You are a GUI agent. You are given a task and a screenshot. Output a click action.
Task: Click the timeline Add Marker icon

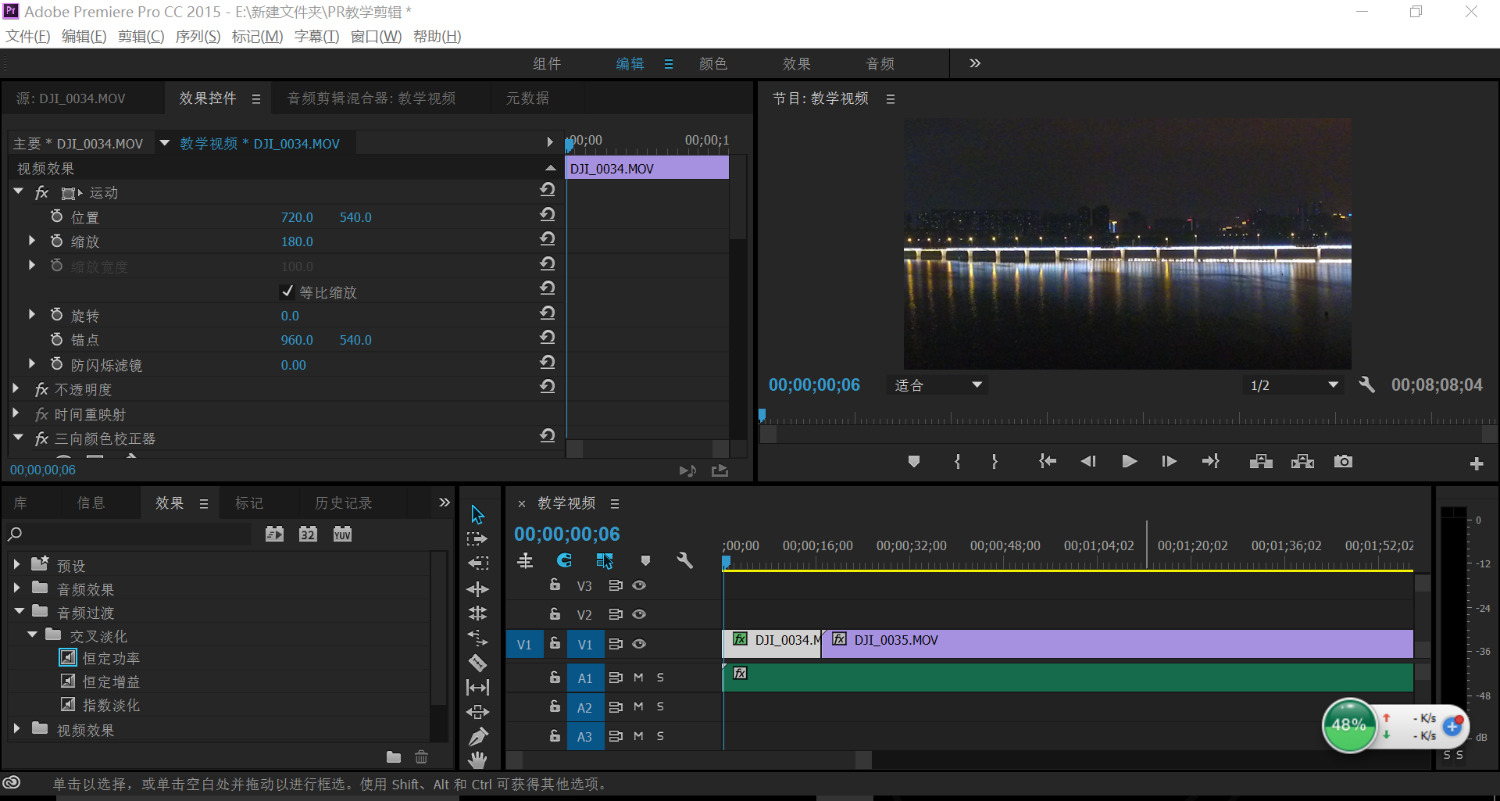[645, 561]
